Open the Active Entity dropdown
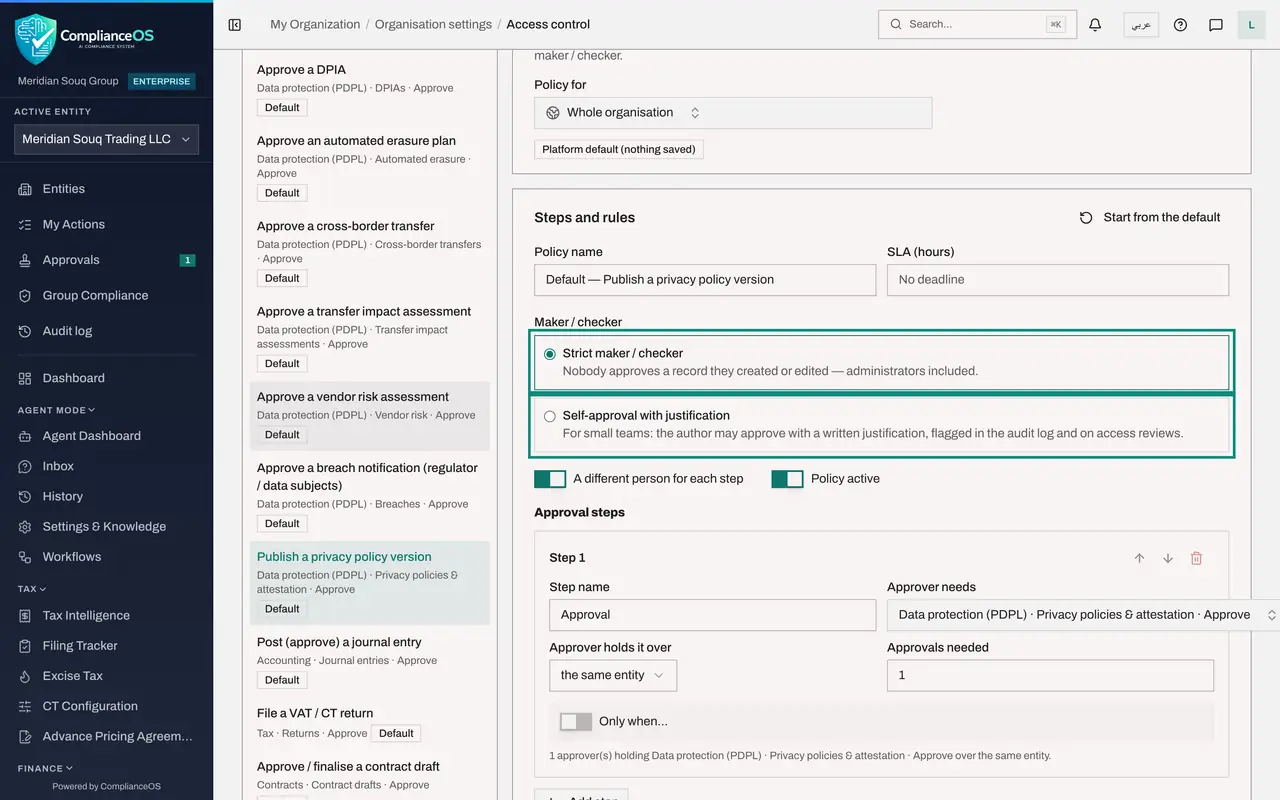The height and width of the screenshot is (800, 1280). 106,139
